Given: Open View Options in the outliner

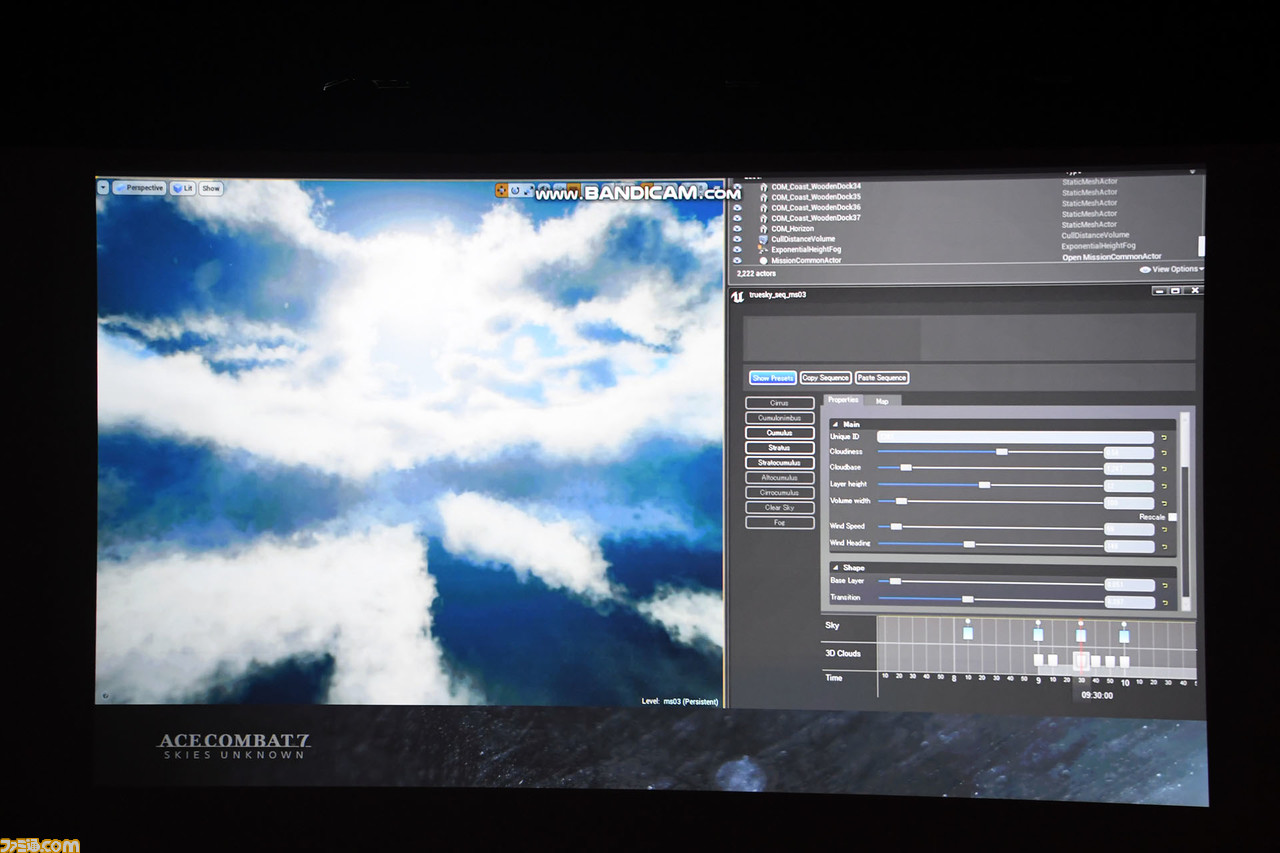Looking at the screenshot, I should pyautogui.click(x=1171, y=270).
